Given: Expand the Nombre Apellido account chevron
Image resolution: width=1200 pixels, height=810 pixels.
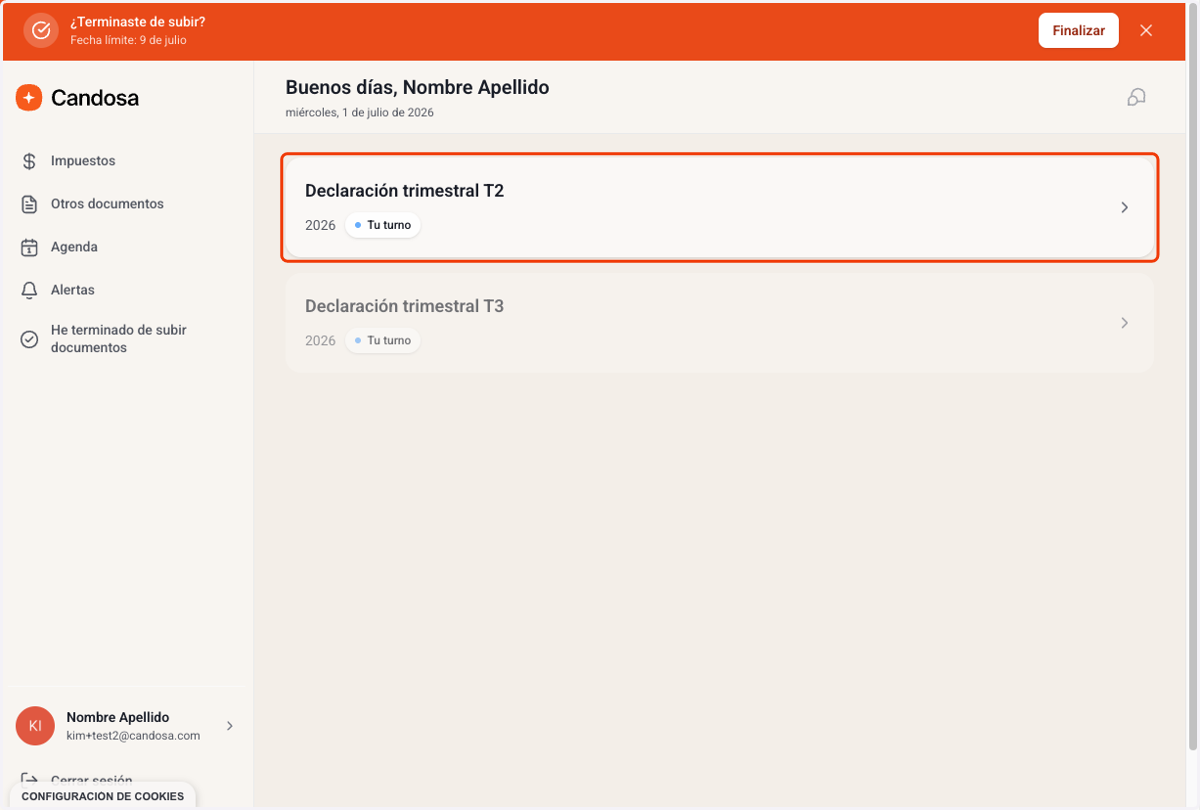Looking at the screenshot, I should 229,726.
